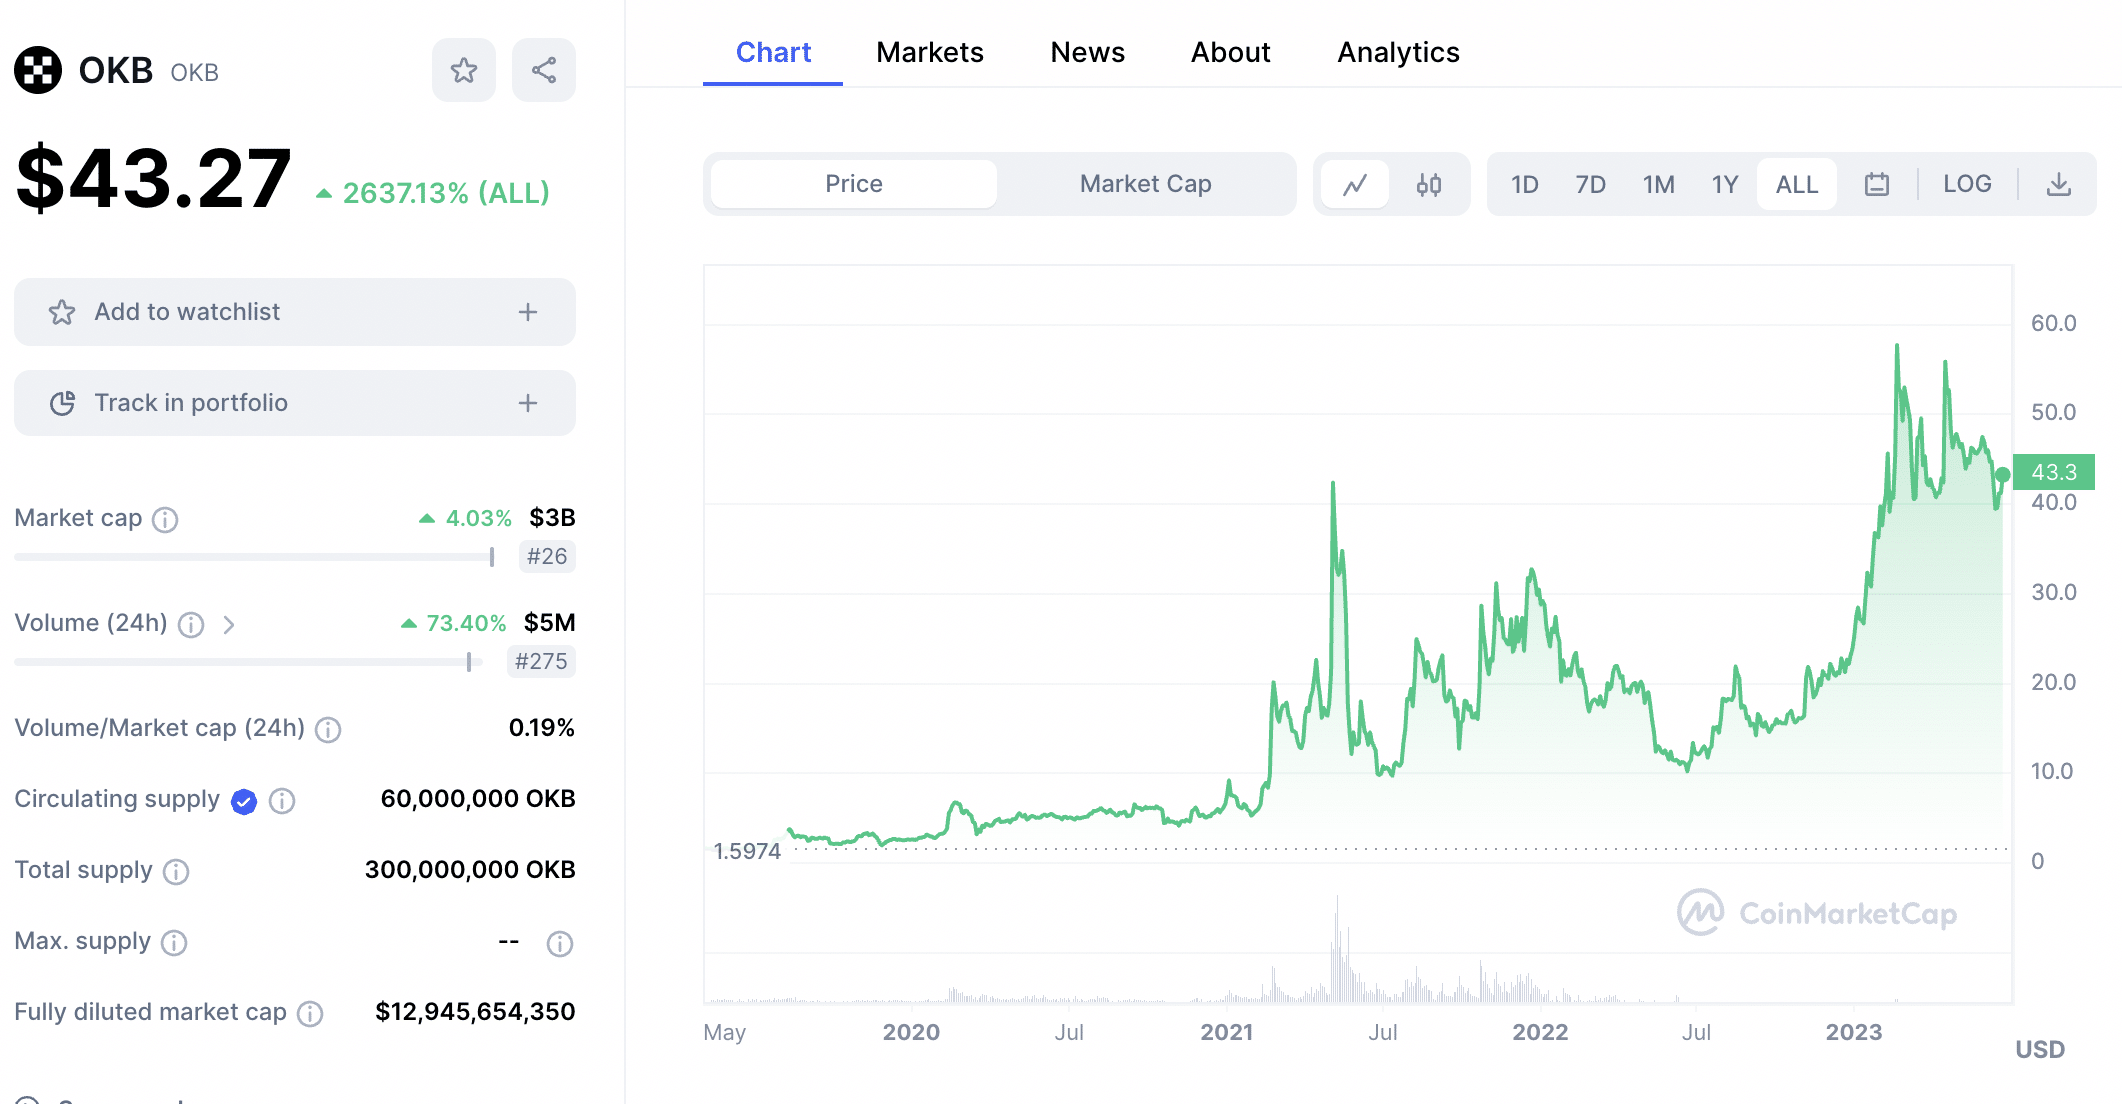Select the line chart view icon
Image resolution: width=2122 pixels, height=1104 pixels.
1355,184
